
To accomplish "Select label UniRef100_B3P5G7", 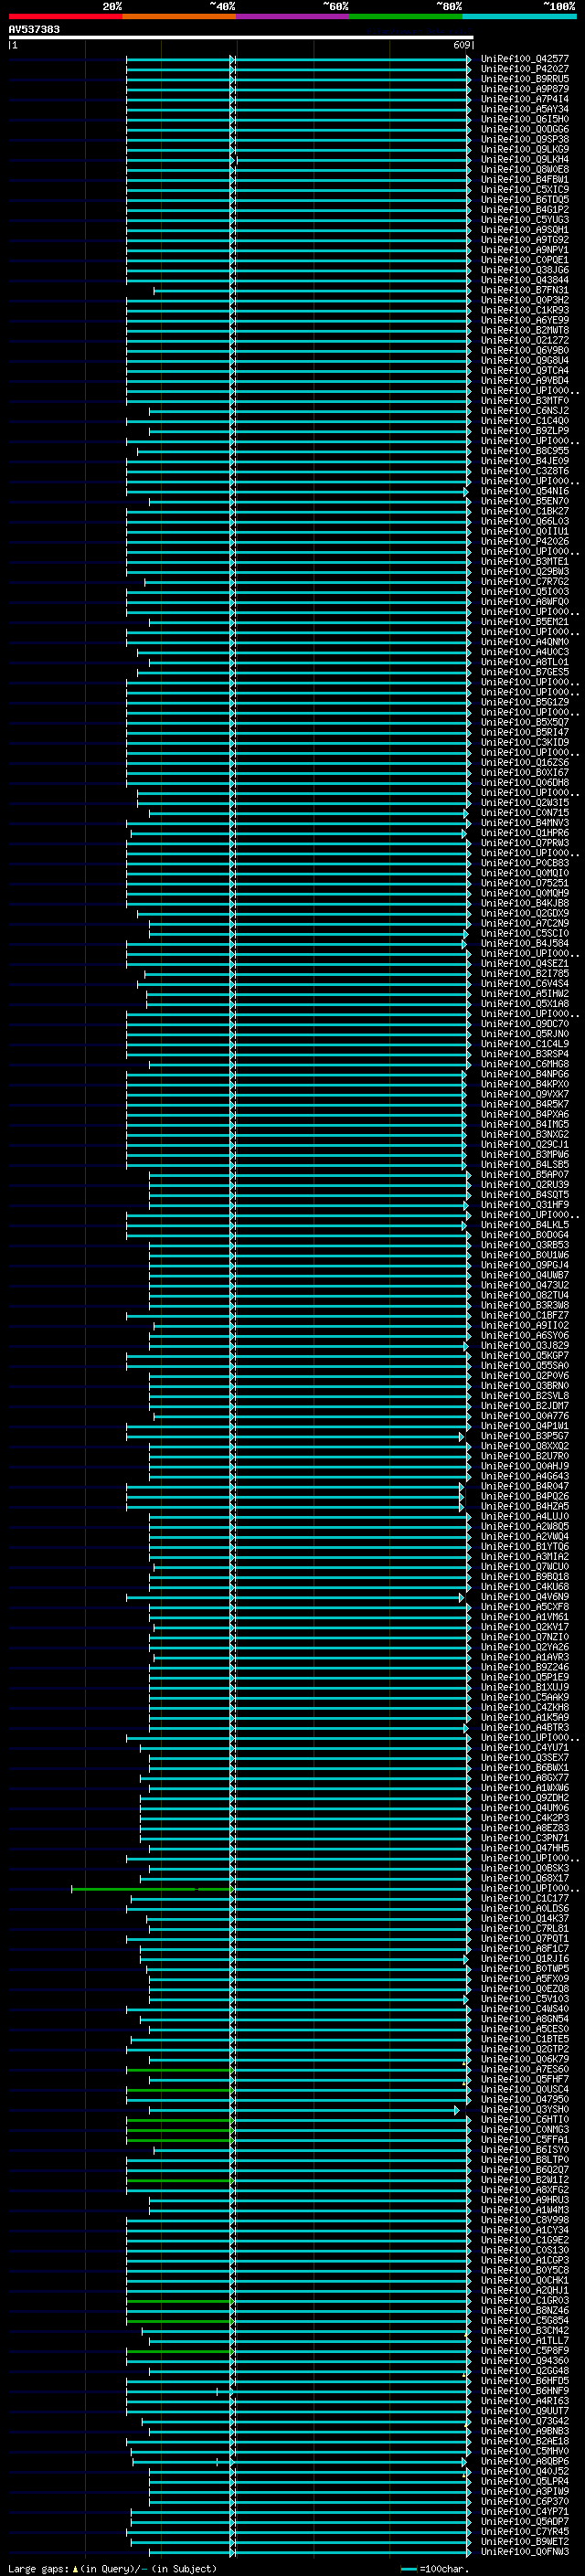I will tap(525, 1436).
